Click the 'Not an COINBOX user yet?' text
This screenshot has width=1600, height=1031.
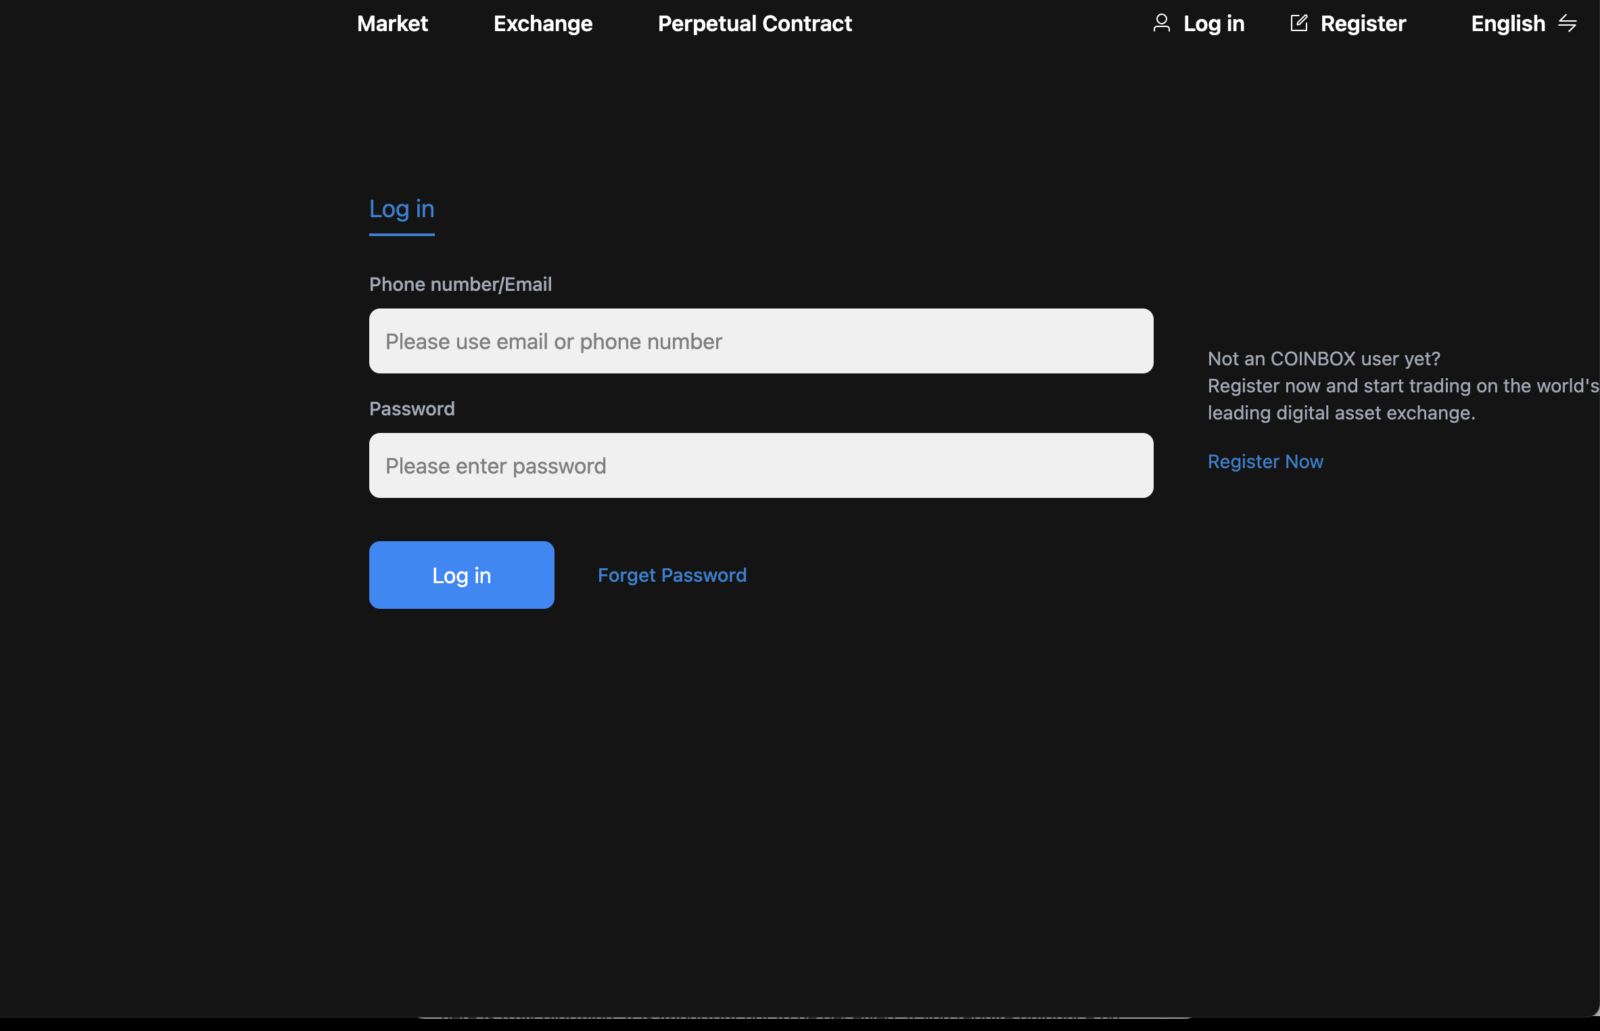point(1323,359)
